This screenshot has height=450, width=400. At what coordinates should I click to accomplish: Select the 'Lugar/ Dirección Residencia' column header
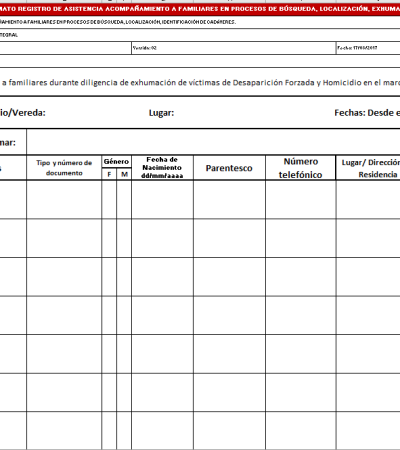click(368, 168)
